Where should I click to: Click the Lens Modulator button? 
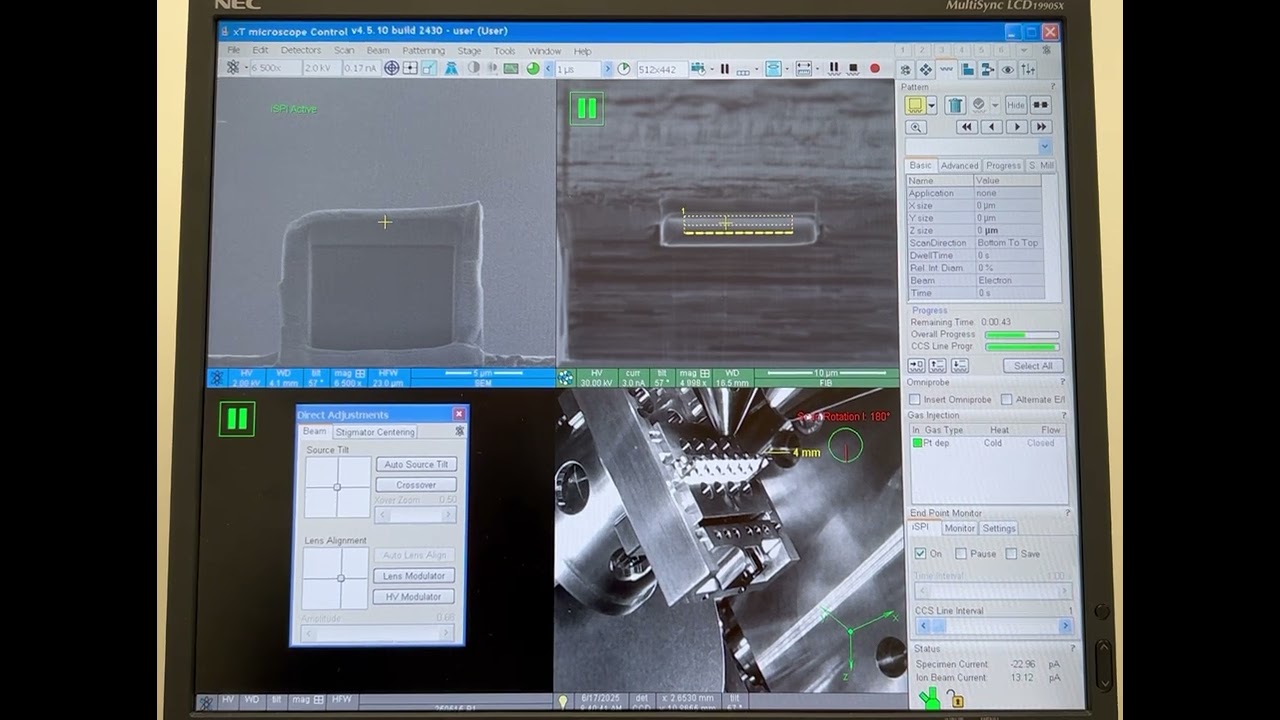tap(414, 576)
